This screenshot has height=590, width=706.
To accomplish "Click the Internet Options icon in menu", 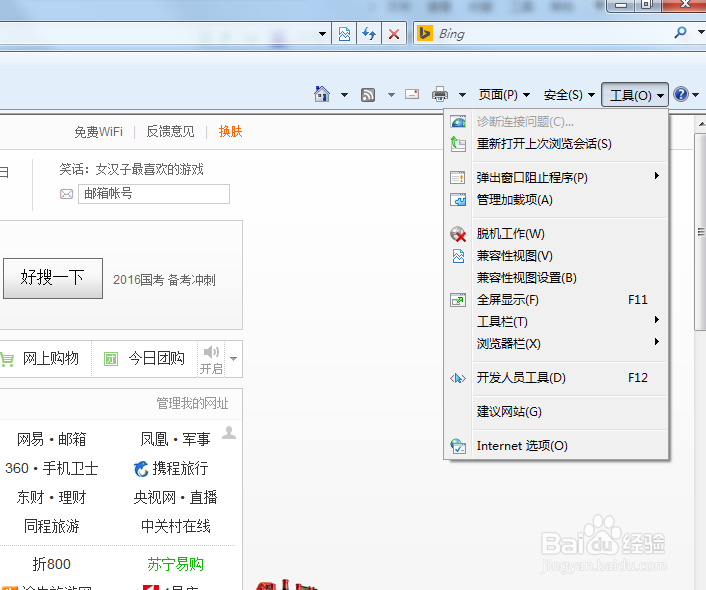I will click(x=458, y=446).
